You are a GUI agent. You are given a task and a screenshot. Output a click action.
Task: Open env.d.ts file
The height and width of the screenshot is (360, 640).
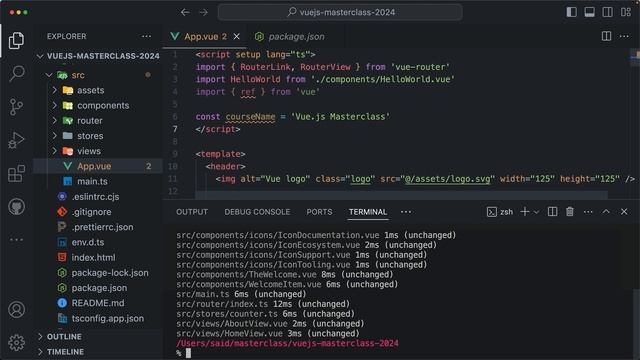[x=98, y=242]
